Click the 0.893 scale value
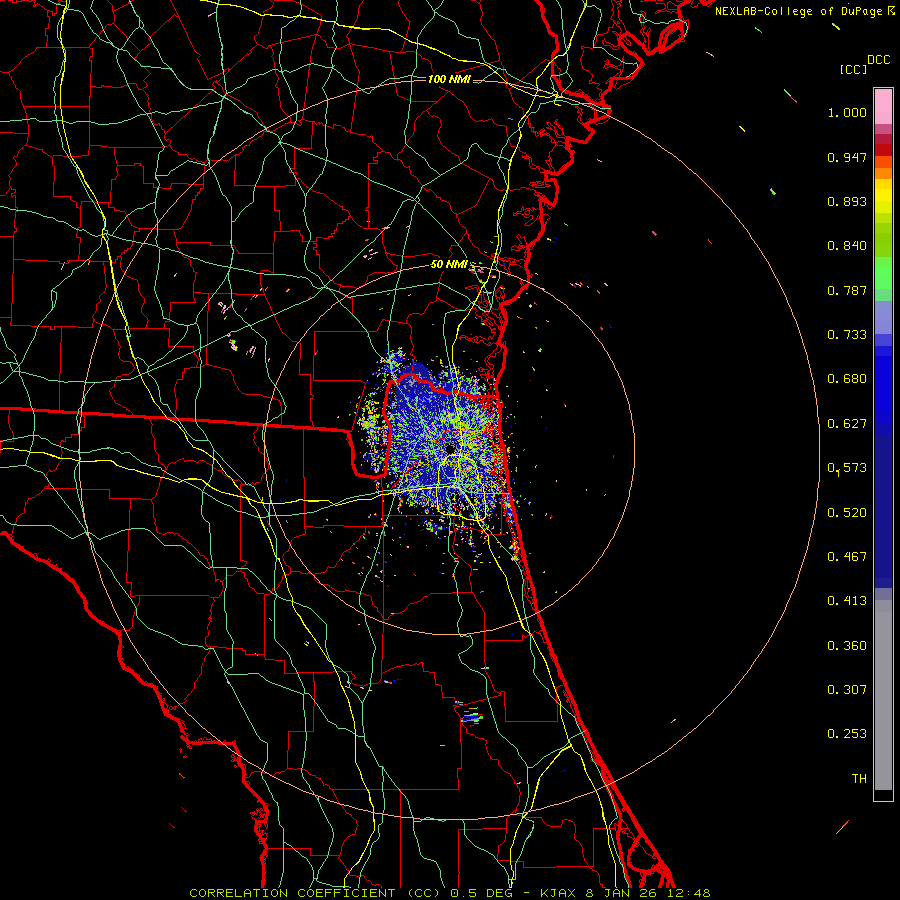 847,201
